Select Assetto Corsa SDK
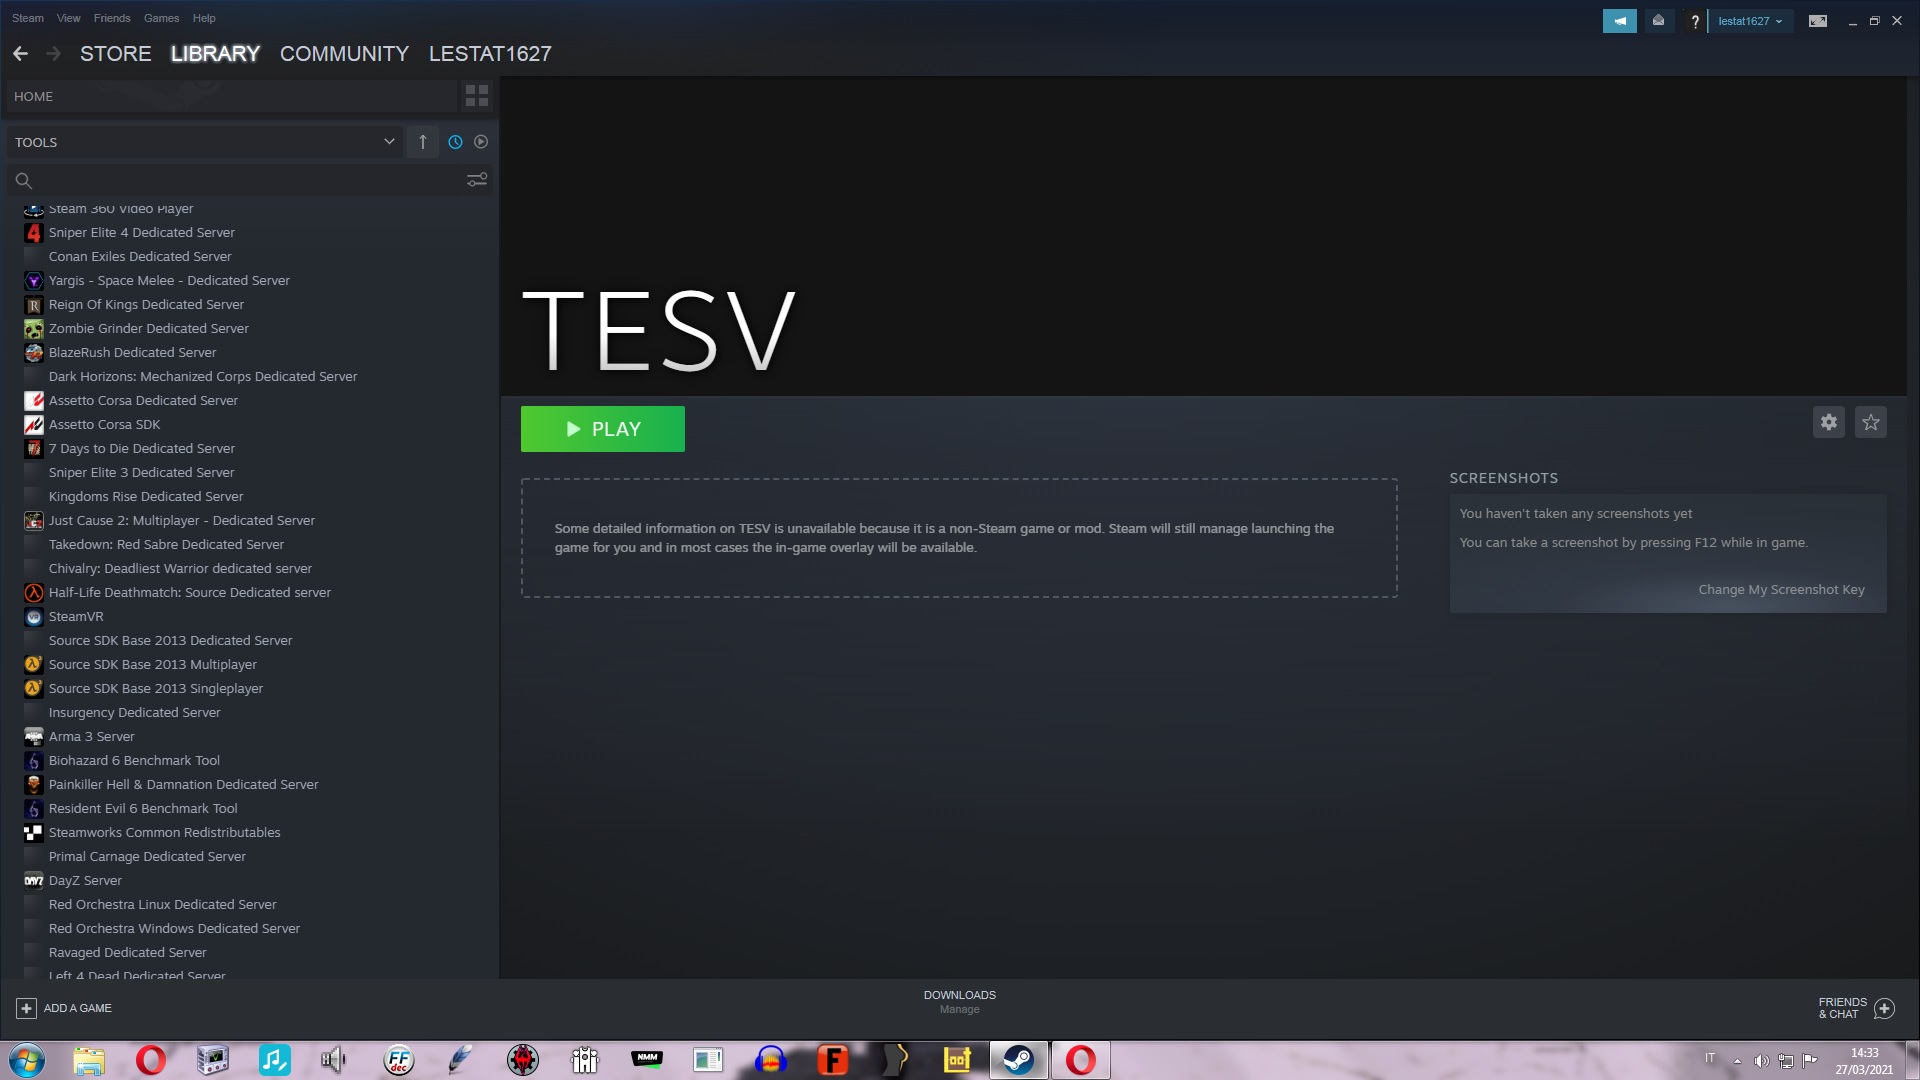 [104, 424]
